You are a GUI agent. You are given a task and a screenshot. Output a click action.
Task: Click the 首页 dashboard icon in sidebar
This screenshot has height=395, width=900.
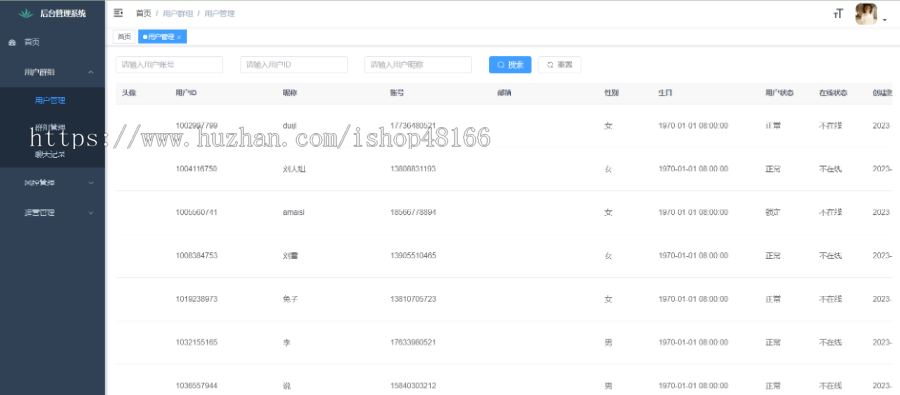tap(11, 42)
